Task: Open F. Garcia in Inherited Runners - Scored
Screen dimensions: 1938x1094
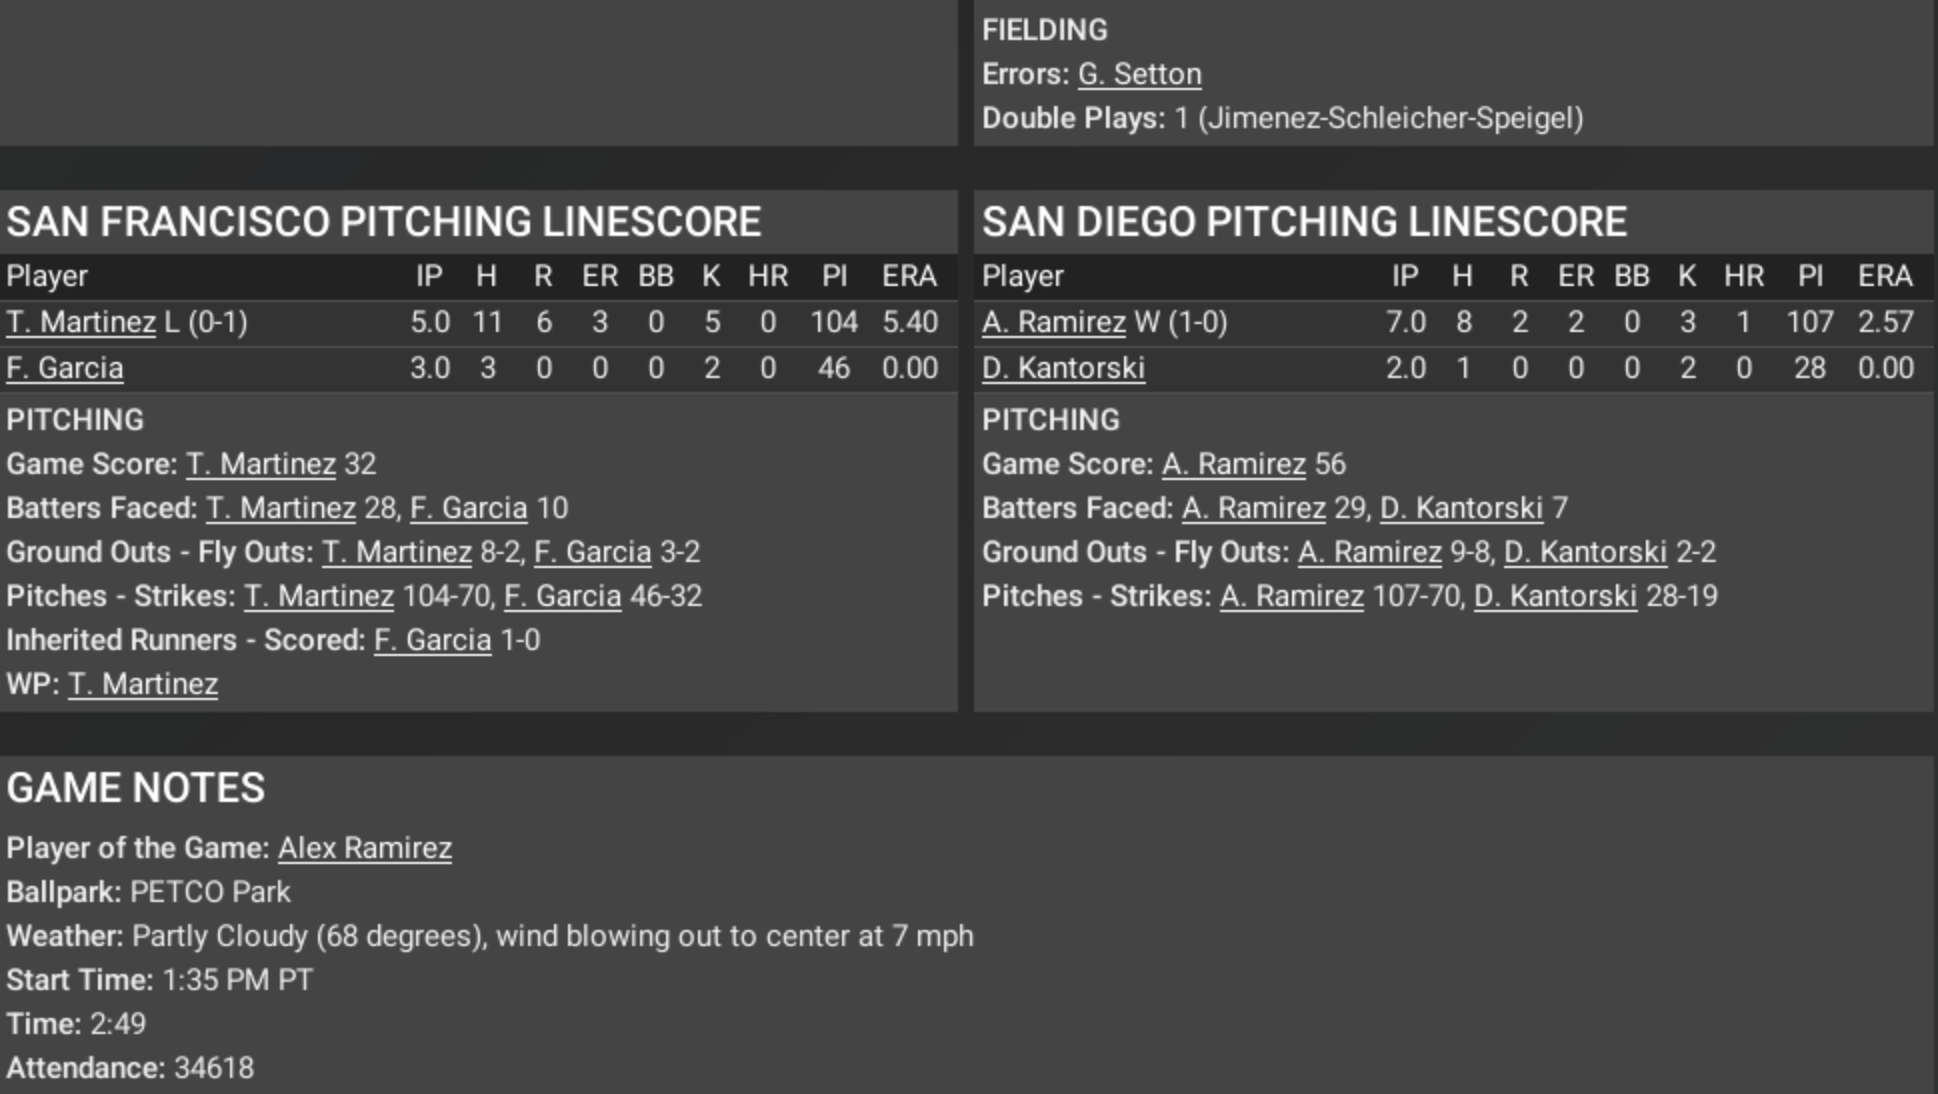Action: tap(432, 640)
